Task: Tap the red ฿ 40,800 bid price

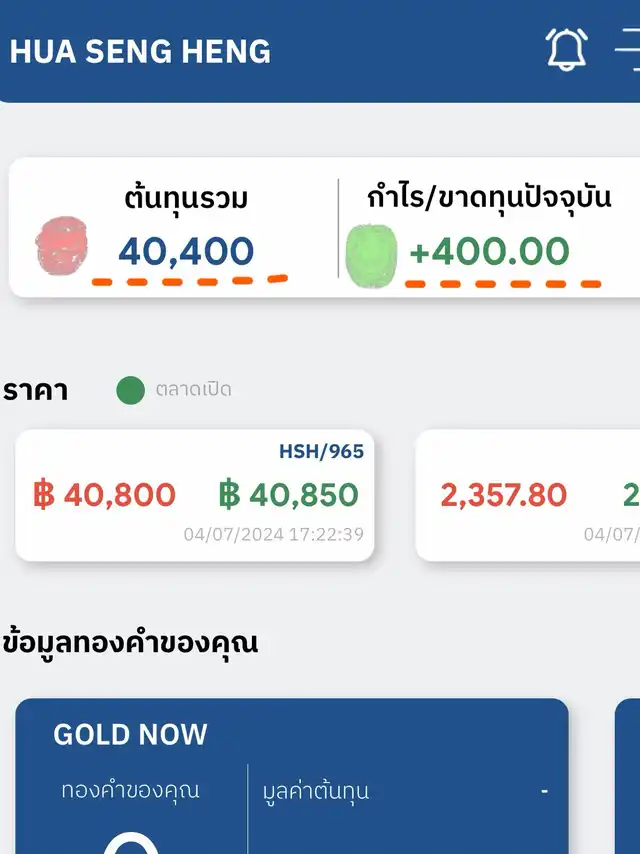Action: pyautogui.click(x=104, y=494)
